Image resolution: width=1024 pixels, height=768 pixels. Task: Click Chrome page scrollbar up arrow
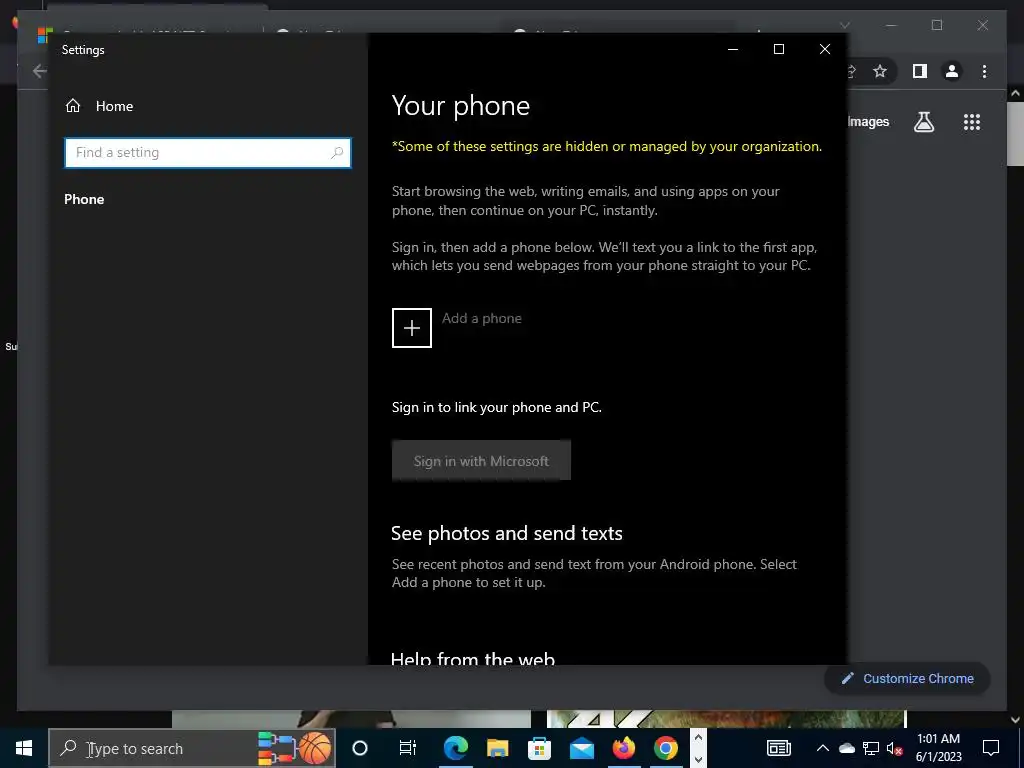1015,93
